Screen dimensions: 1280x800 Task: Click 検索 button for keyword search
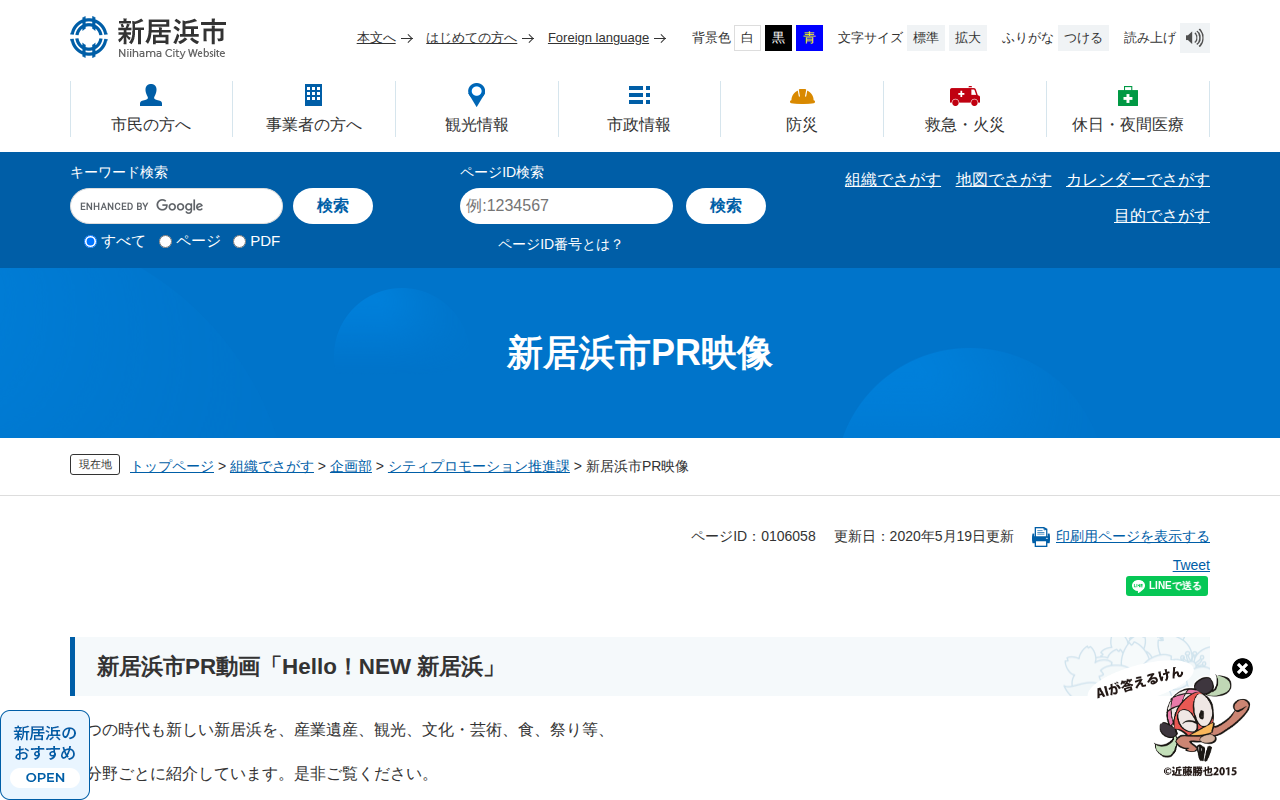(333, 206)
